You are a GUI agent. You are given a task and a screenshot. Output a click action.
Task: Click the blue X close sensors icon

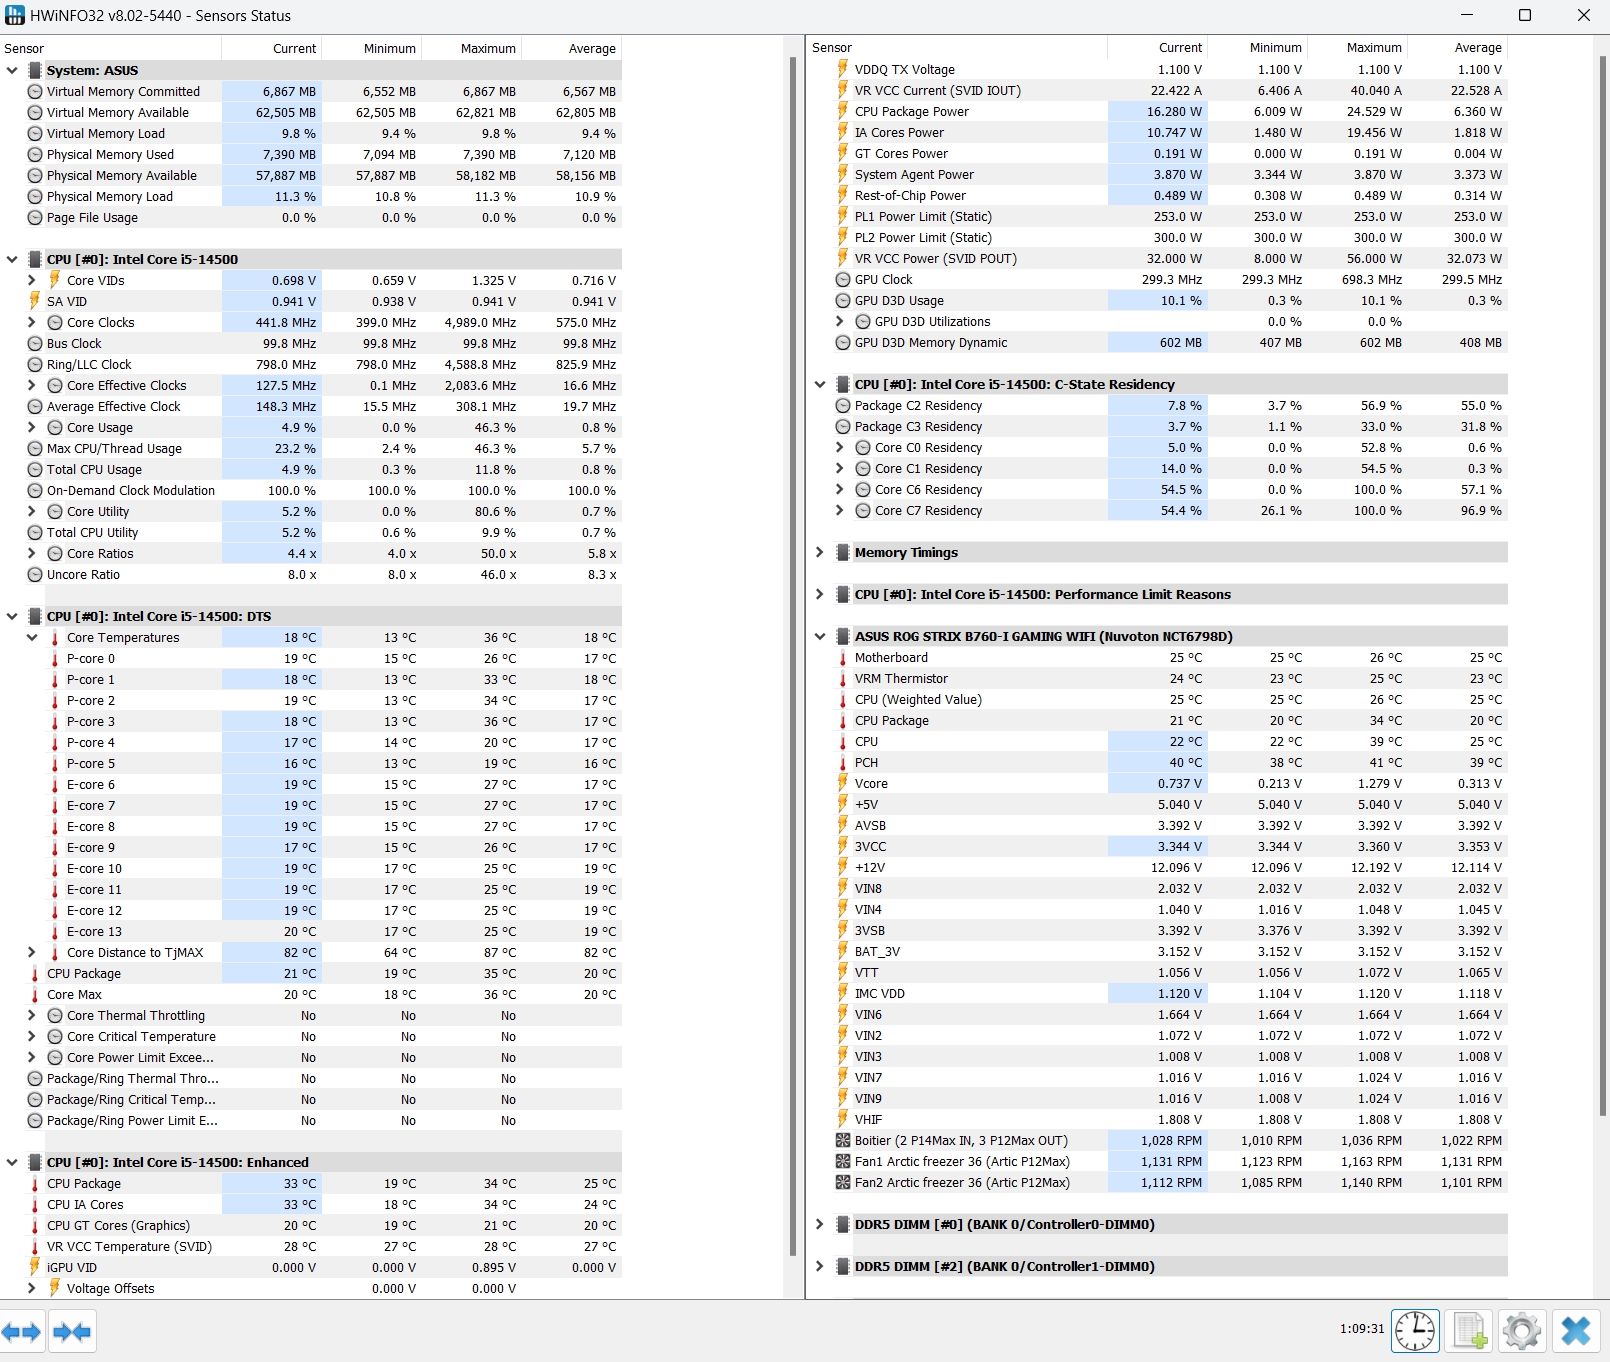[x=1575, y=1331]
